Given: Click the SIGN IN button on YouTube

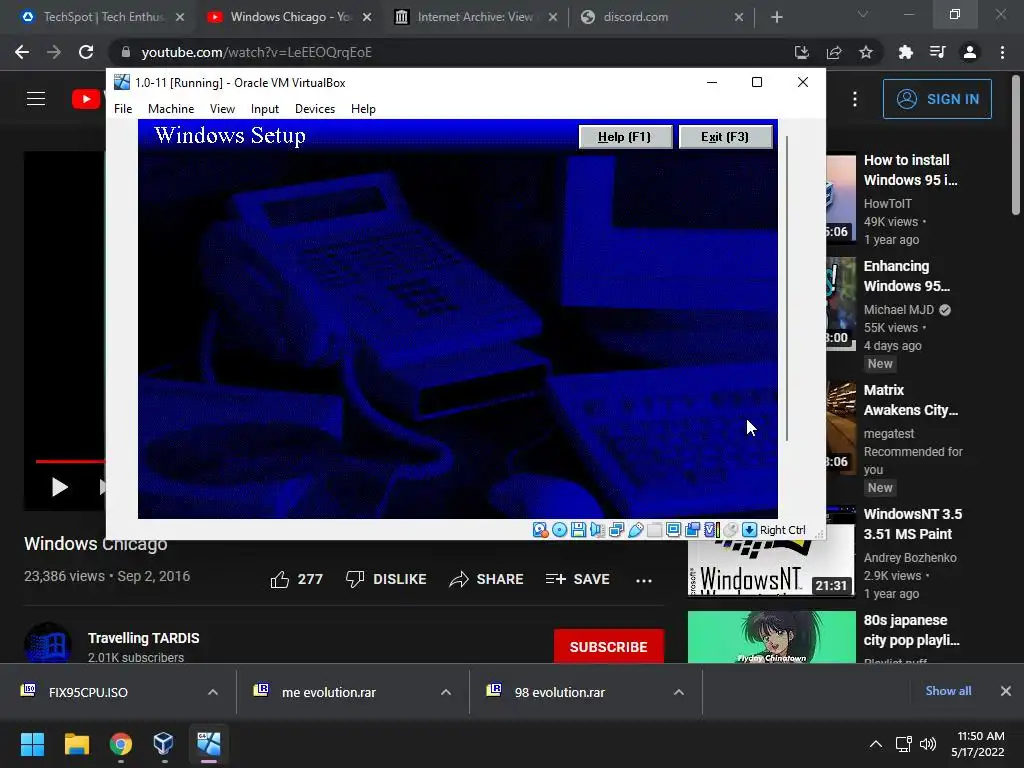Looking at the screenshot, I should [x=937, y=99].
